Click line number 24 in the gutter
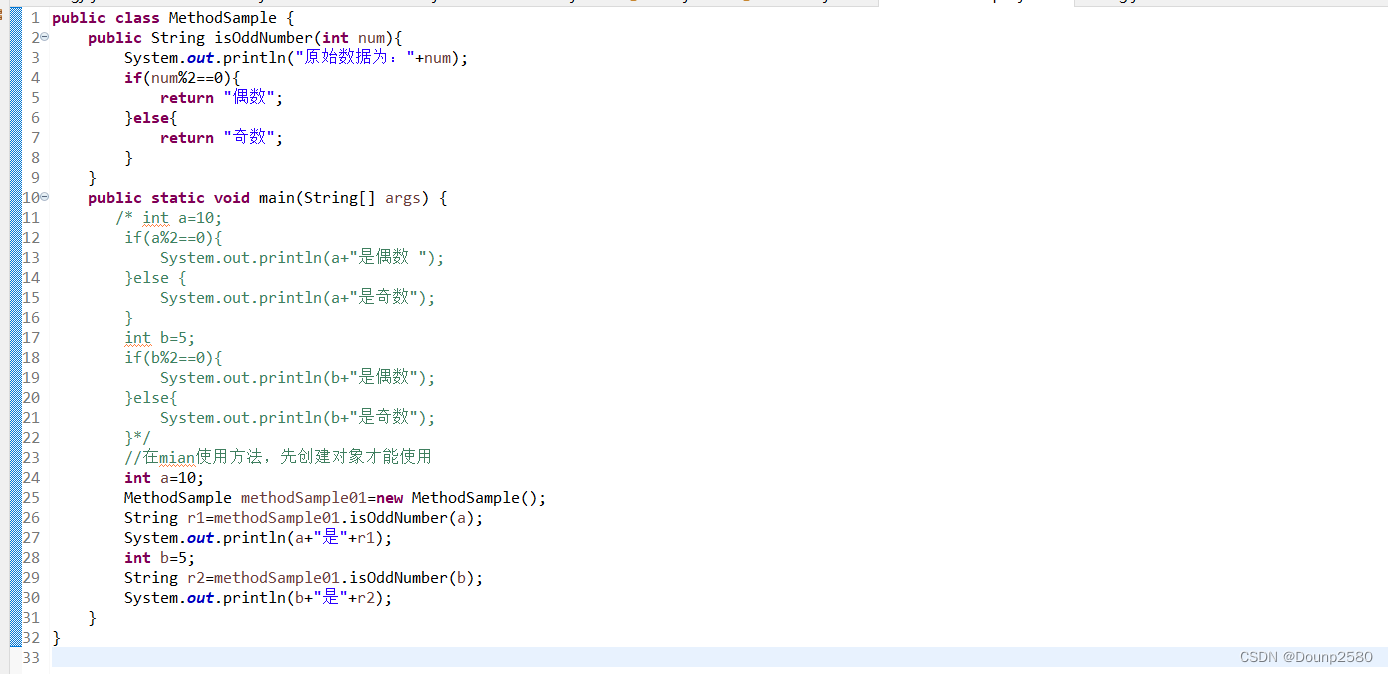Screen dimensions: 1388x674 (x=30, y=477)
